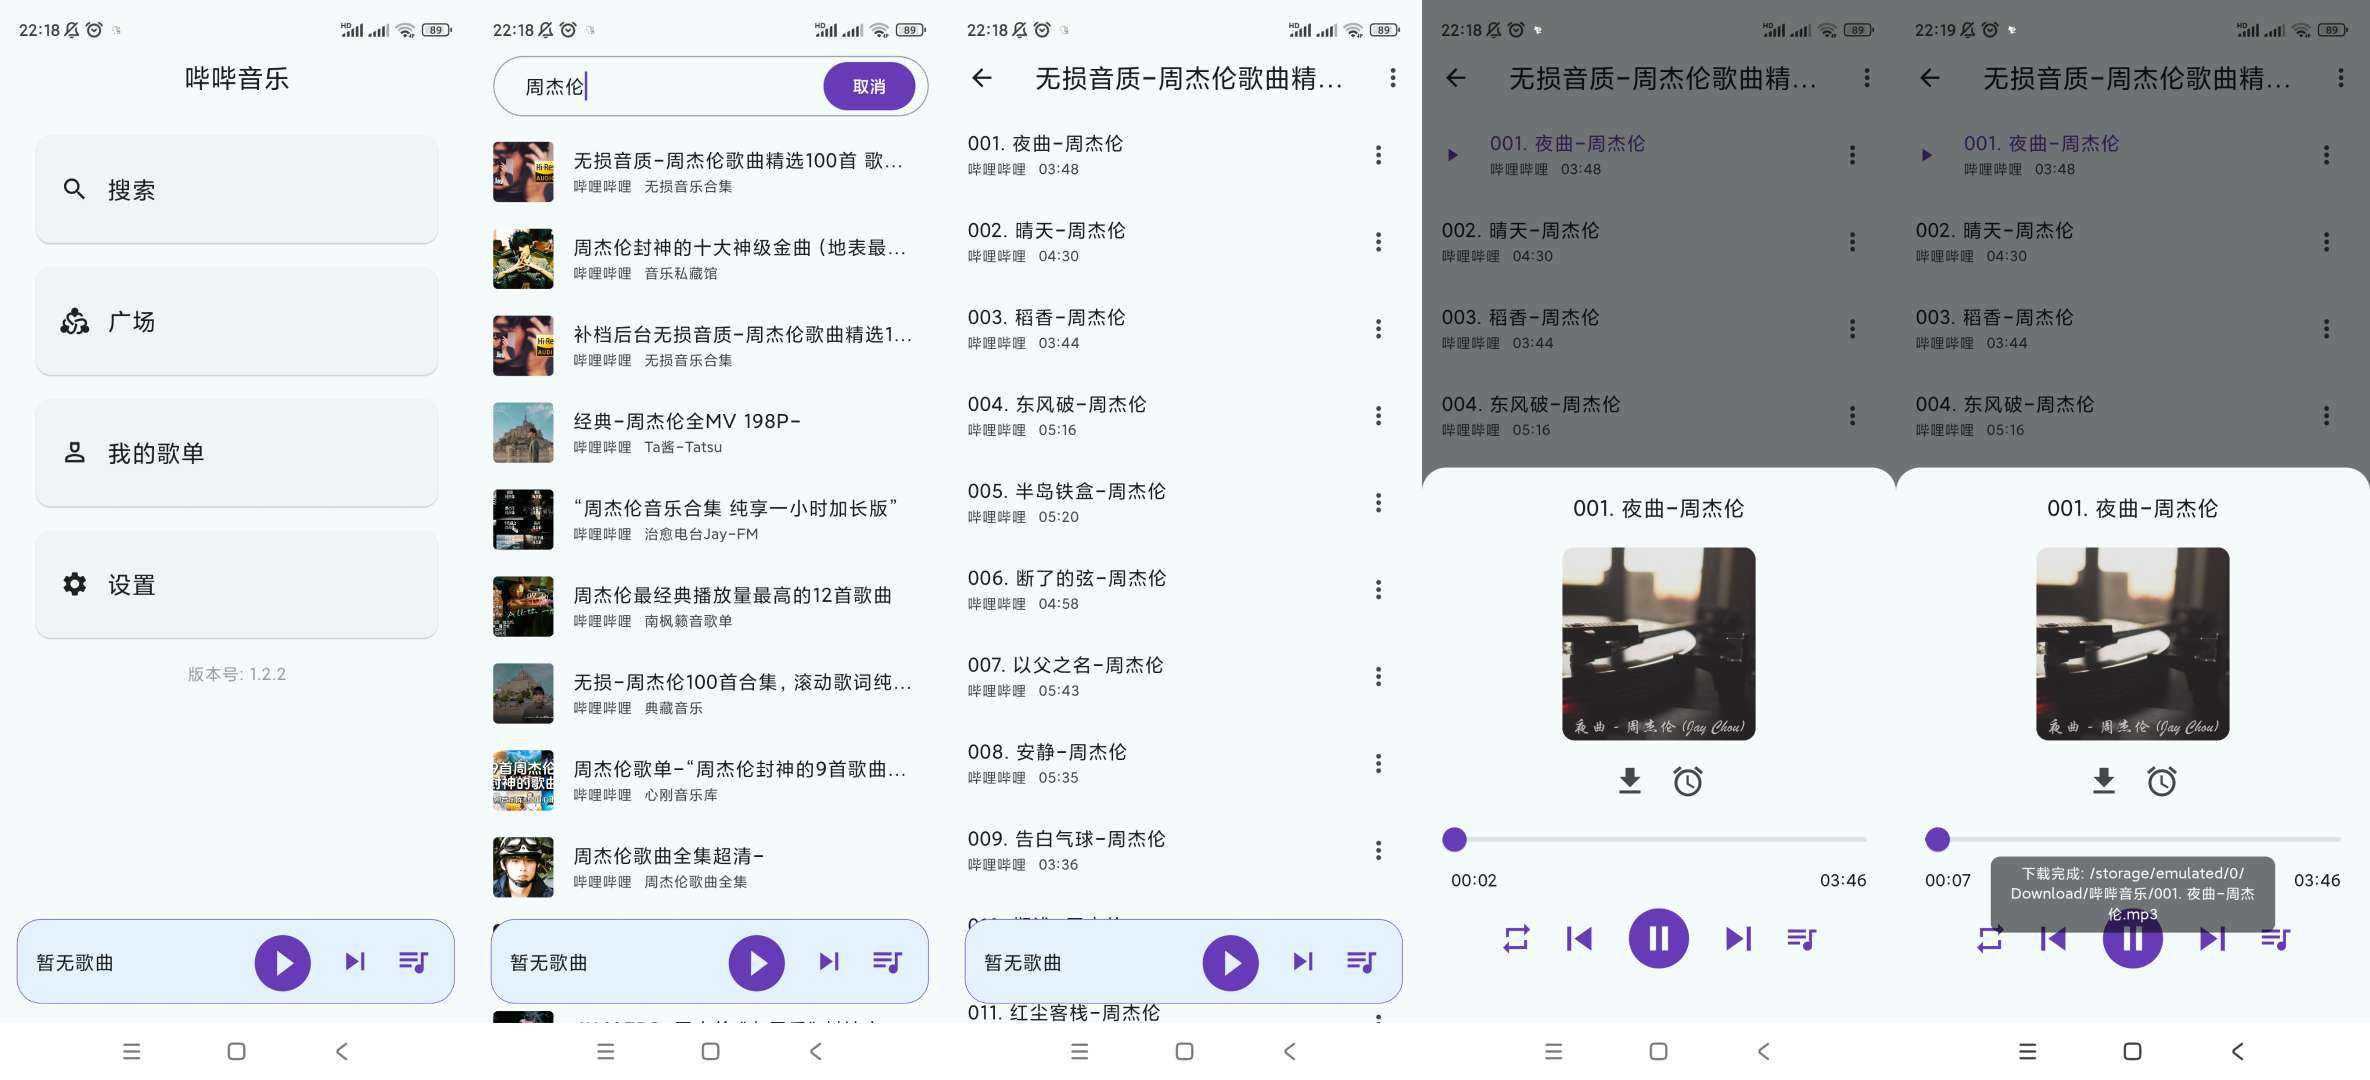Toggle repeat mode in player at 00:02
2370x1080 pixels.
[1516, 939]
